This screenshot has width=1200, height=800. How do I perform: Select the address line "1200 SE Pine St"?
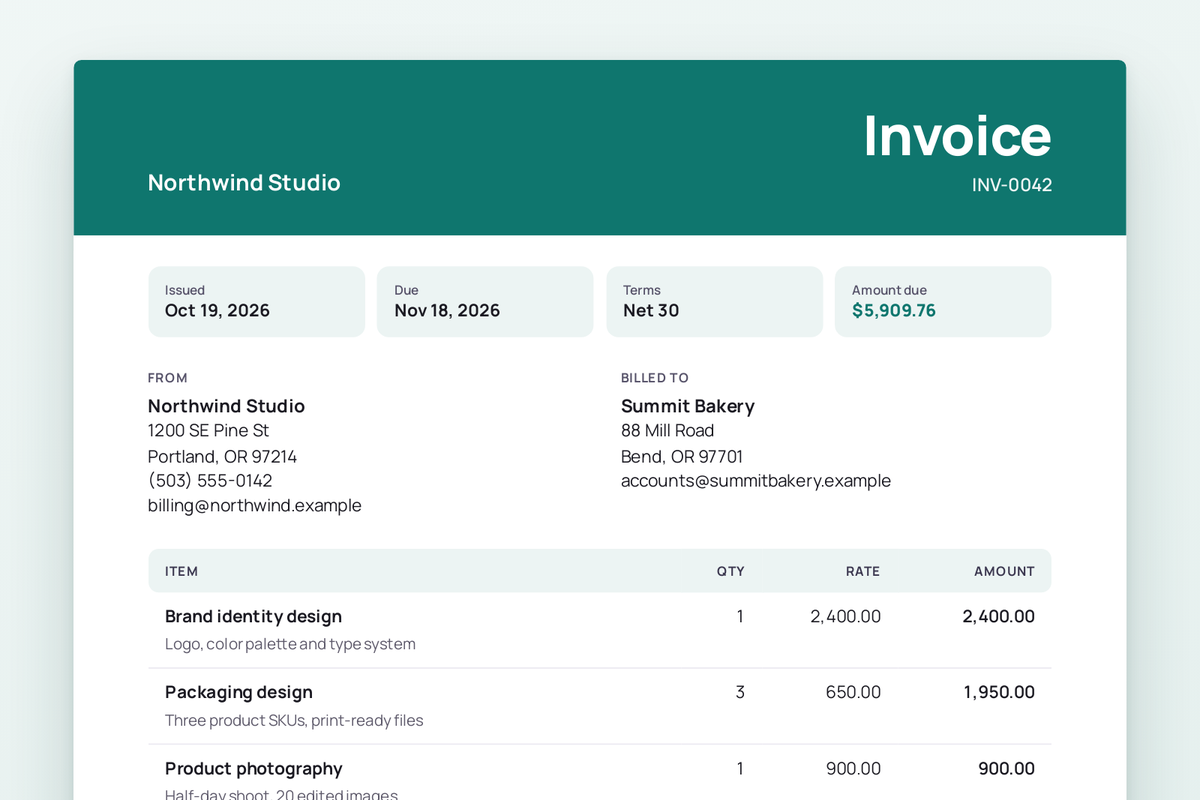208,431
